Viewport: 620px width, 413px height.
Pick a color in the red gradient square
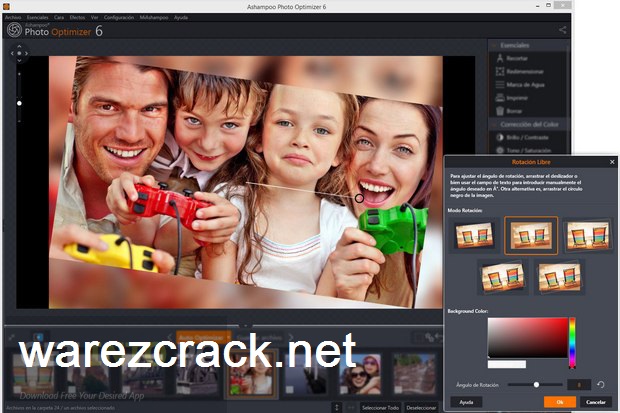(x=528, y=337)
